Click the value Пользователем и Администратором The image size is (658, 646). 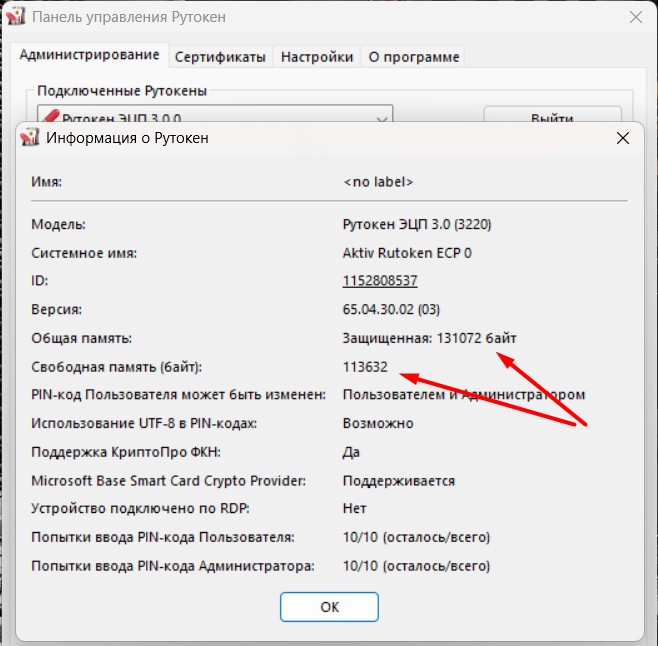pos(464,395)
